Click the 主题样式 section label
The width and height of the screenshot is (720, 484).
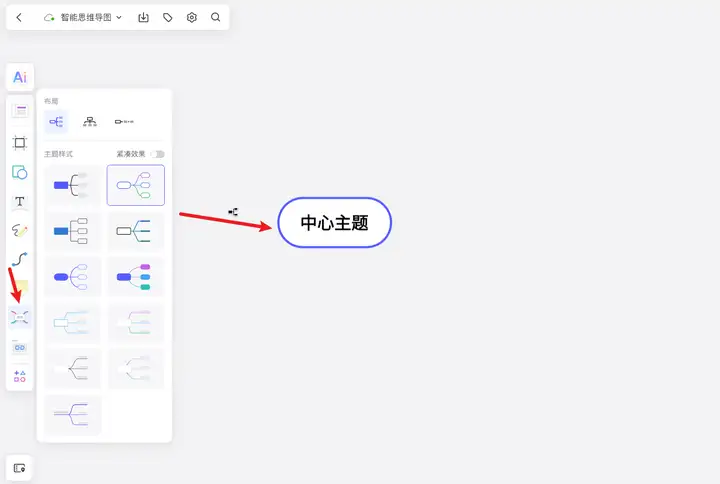click(x=58, y=154)
